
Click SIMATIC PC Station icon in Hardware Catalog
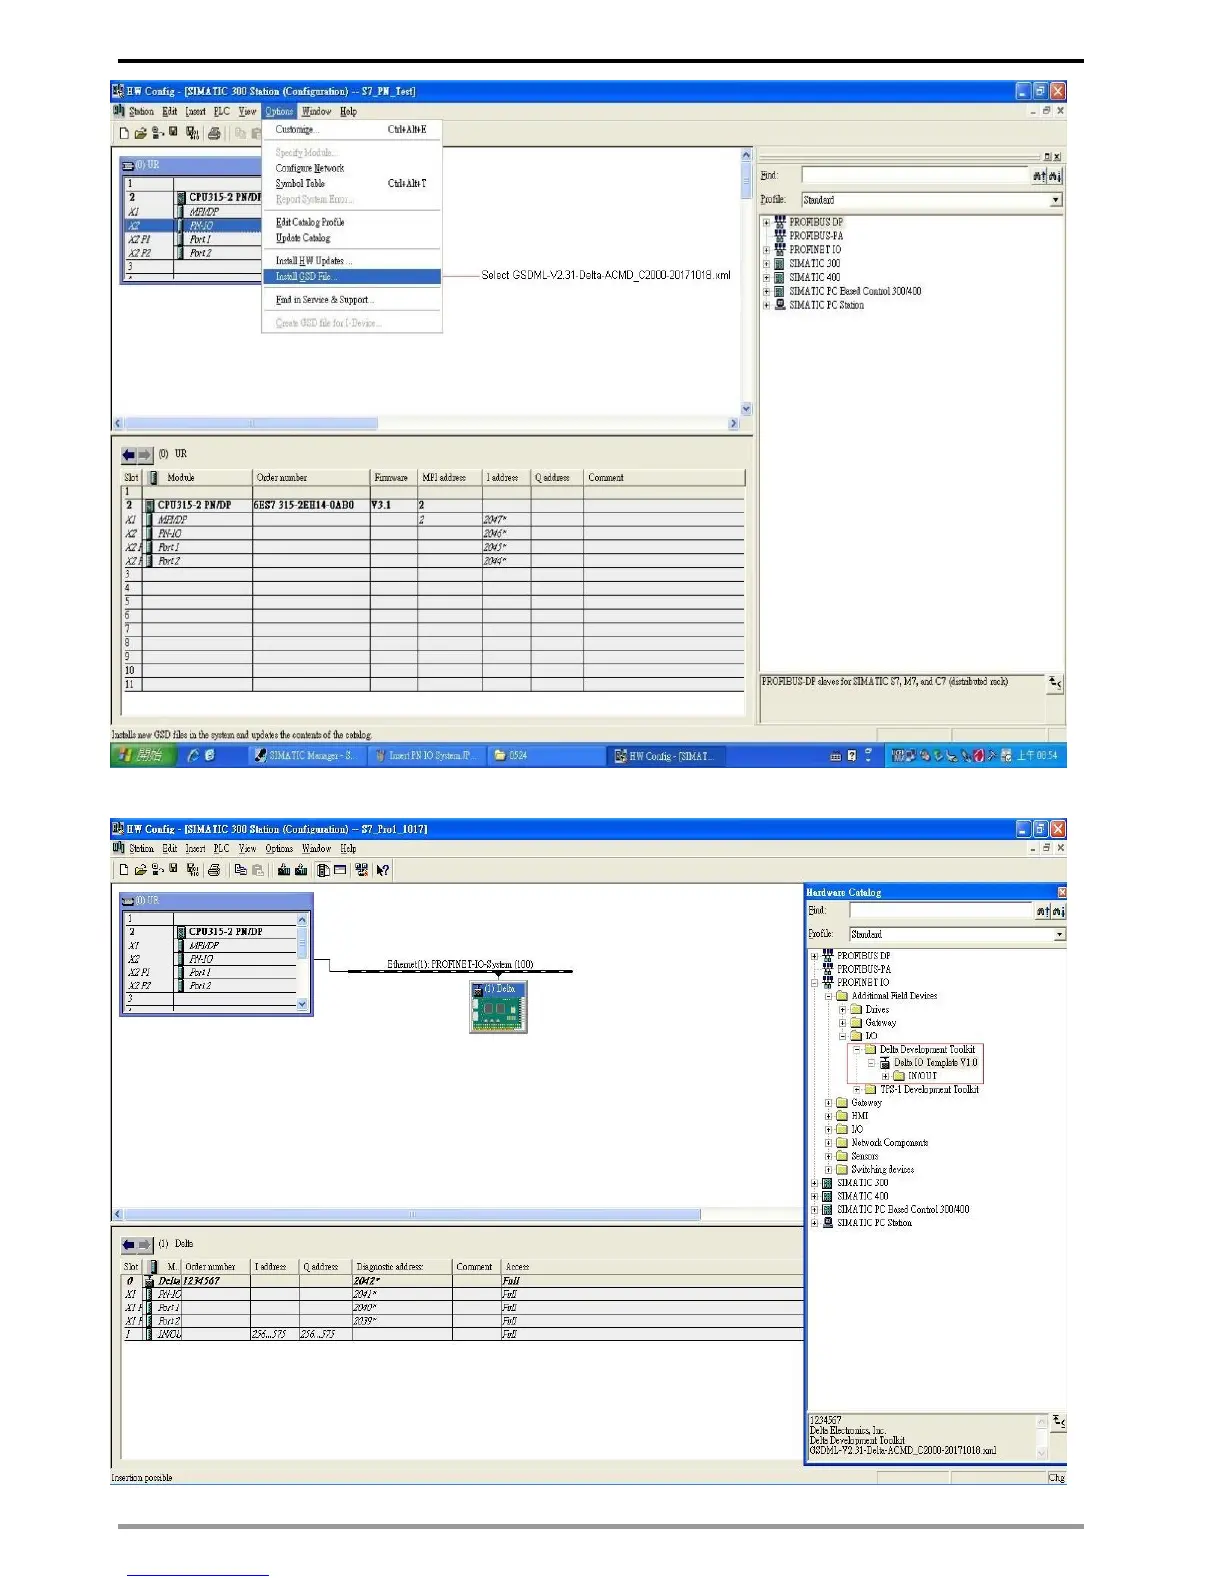point(827,1222)
